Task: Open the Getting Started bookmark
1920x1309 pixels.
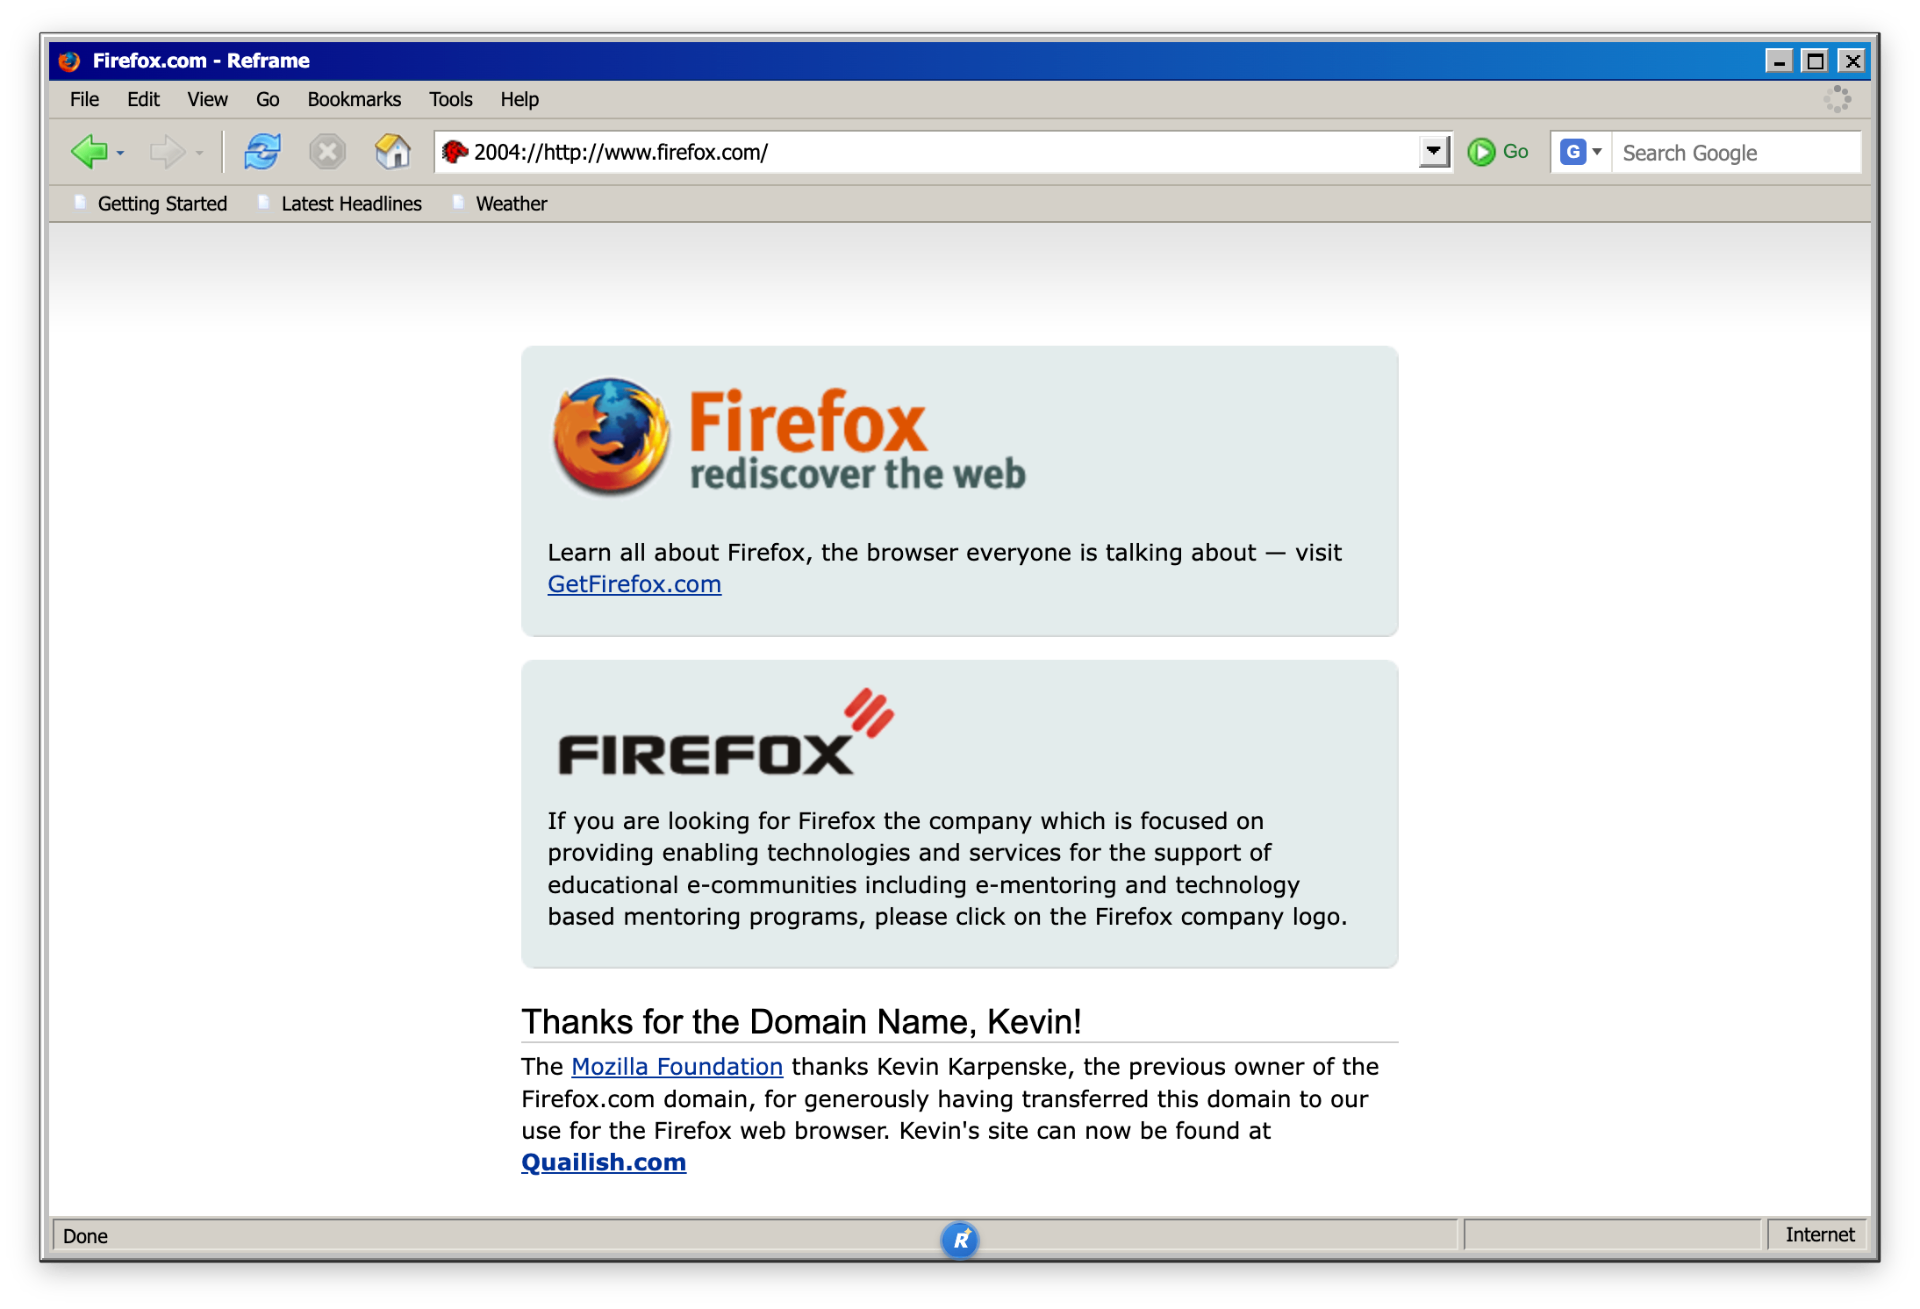Action: [151, 203]
